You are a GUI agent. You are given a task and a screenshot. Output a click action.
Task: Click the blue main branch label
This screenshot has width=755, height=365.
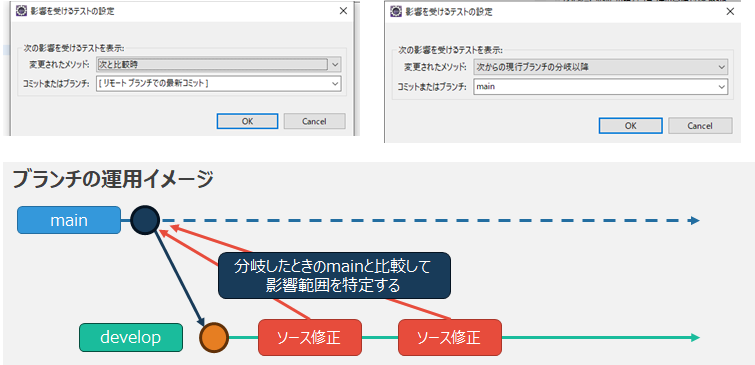69,220
